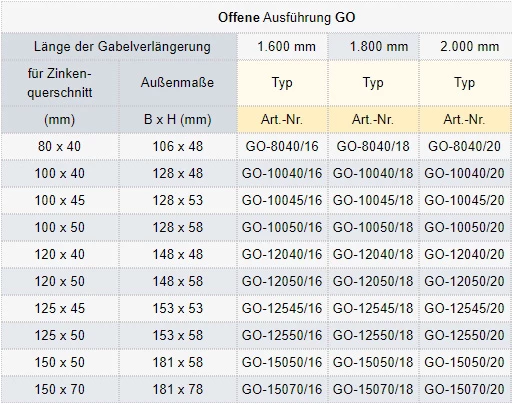The height and width of the screenshot is (404, 512).
Task: Select article number GO-12040/18
Action: [x=373, y=254]
